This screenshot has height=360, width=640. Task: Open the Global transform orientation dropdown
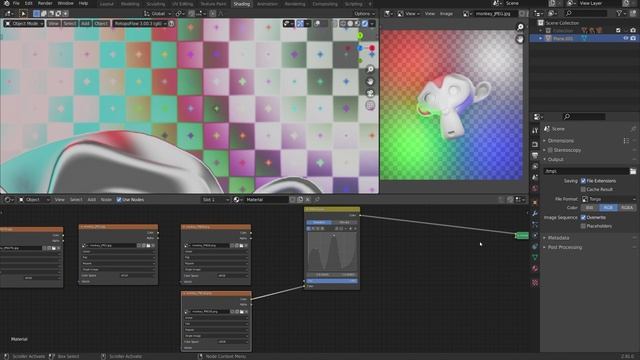157,13
